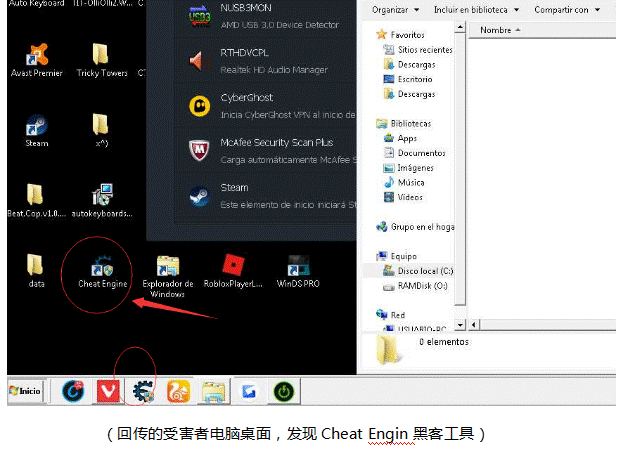Open the Tricky Towers folder
The image size is (623, 456).
coord(102,60)
